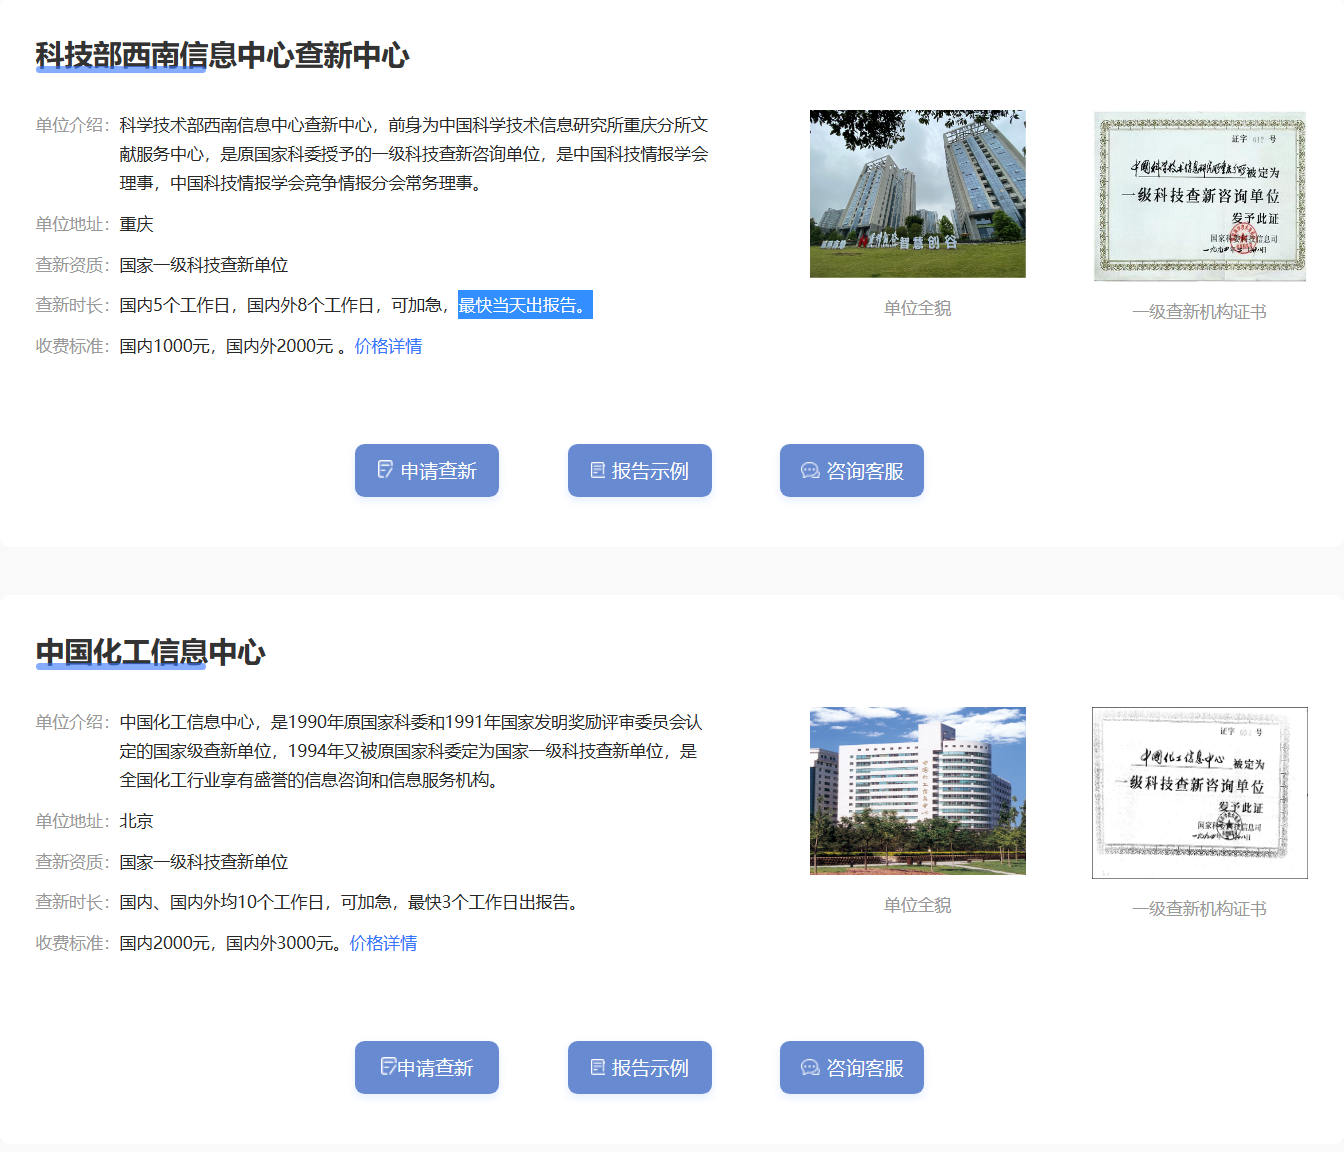Screen dimensions: 1344x1152
Task: Open 报告示例 for 中国化工信息中心
Action: point(640,1067)
